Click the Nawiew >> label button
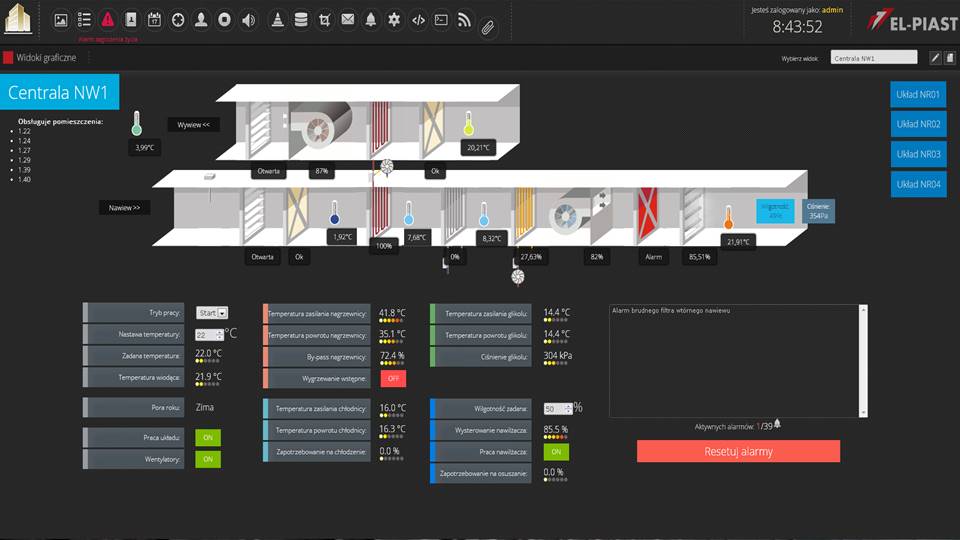960x540 pixels. [124, 207]
